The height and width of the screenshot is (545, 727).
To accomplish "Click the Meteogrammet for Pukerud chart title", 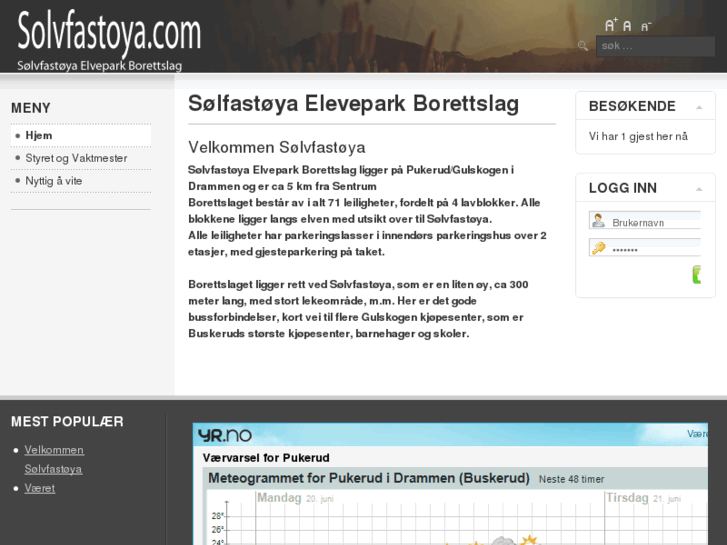I will [369, 478].
